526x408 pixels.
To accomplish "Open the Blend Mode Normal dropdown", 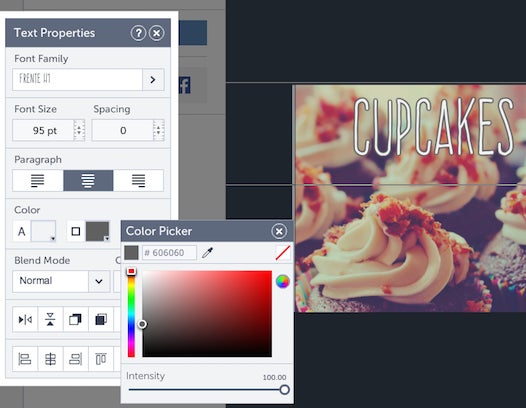I will click(x=61, y=281).
